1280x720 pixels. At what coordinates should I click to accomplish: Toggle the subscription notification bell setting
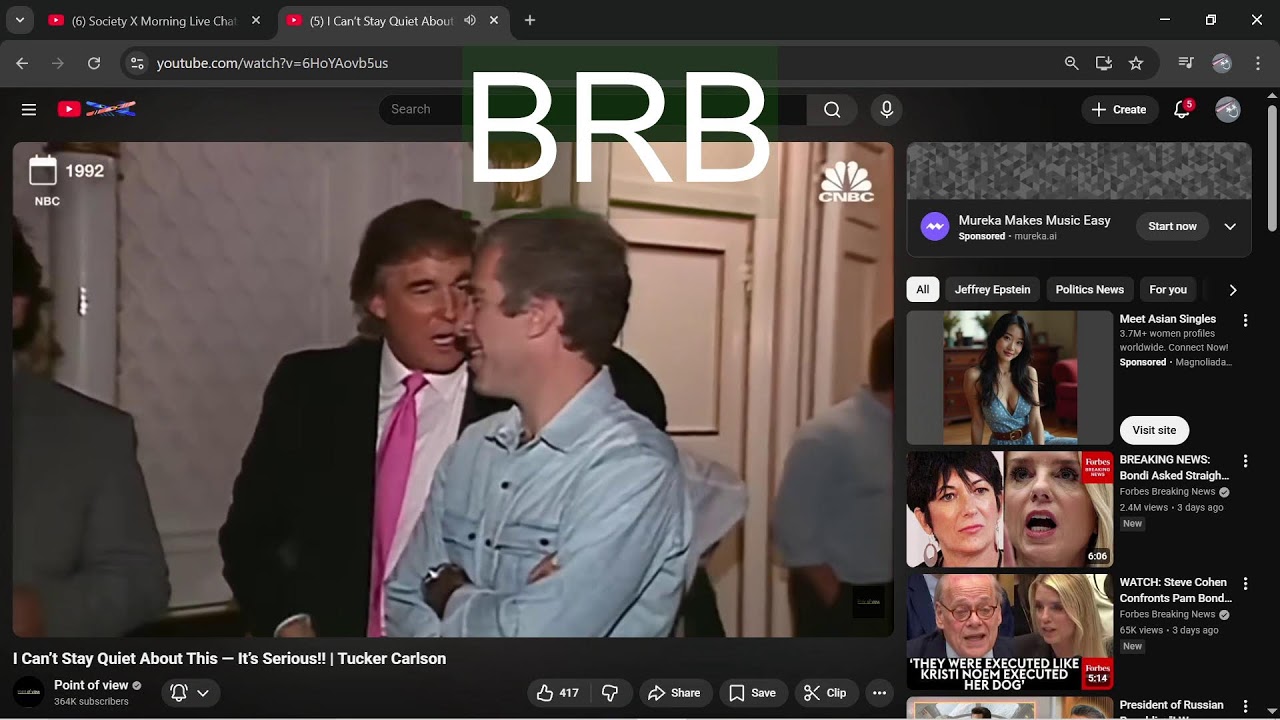point(190,693)
